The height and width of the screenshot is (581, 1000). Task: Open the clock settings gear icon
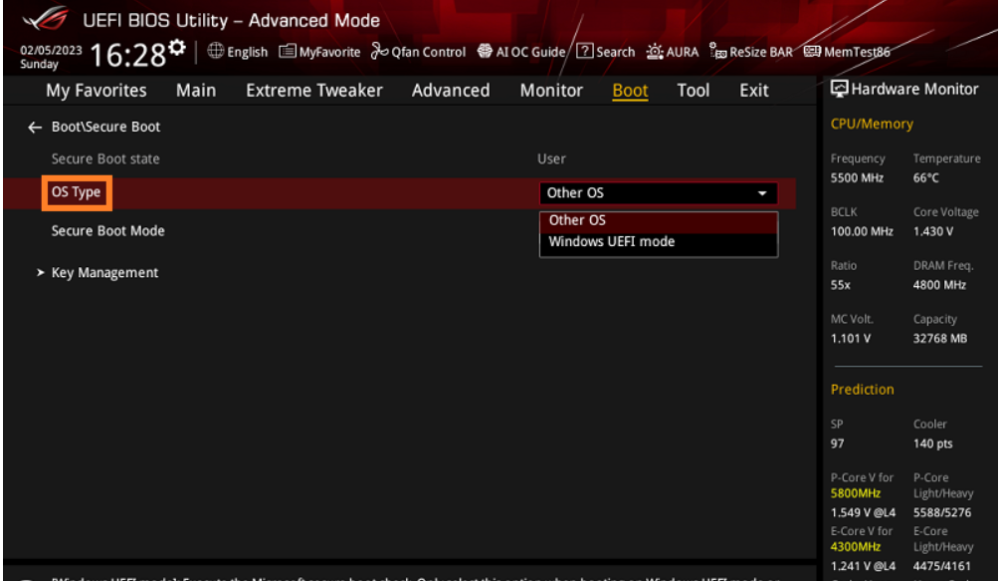(177, 48)
